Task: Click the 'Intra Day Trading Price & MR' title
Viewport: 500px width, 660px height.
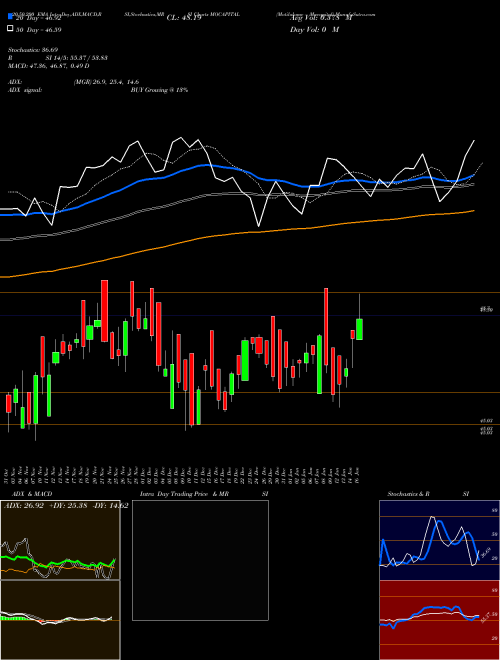Action: [x=184, y=494]
